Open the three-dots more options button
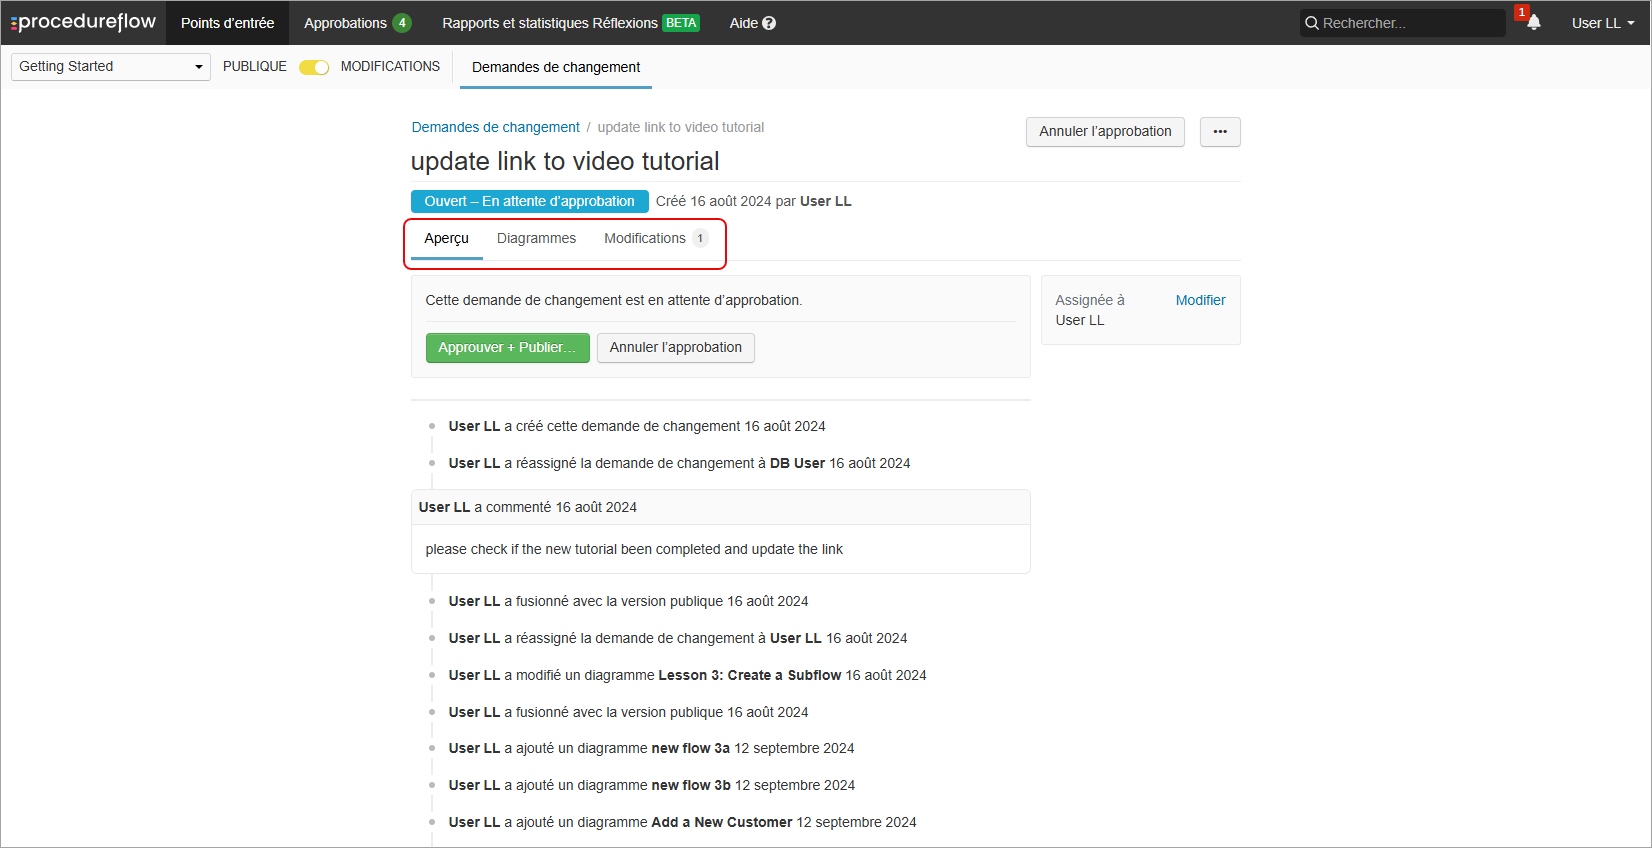The width and height of the screenshot is (1652, 848). click(1220, 132)
